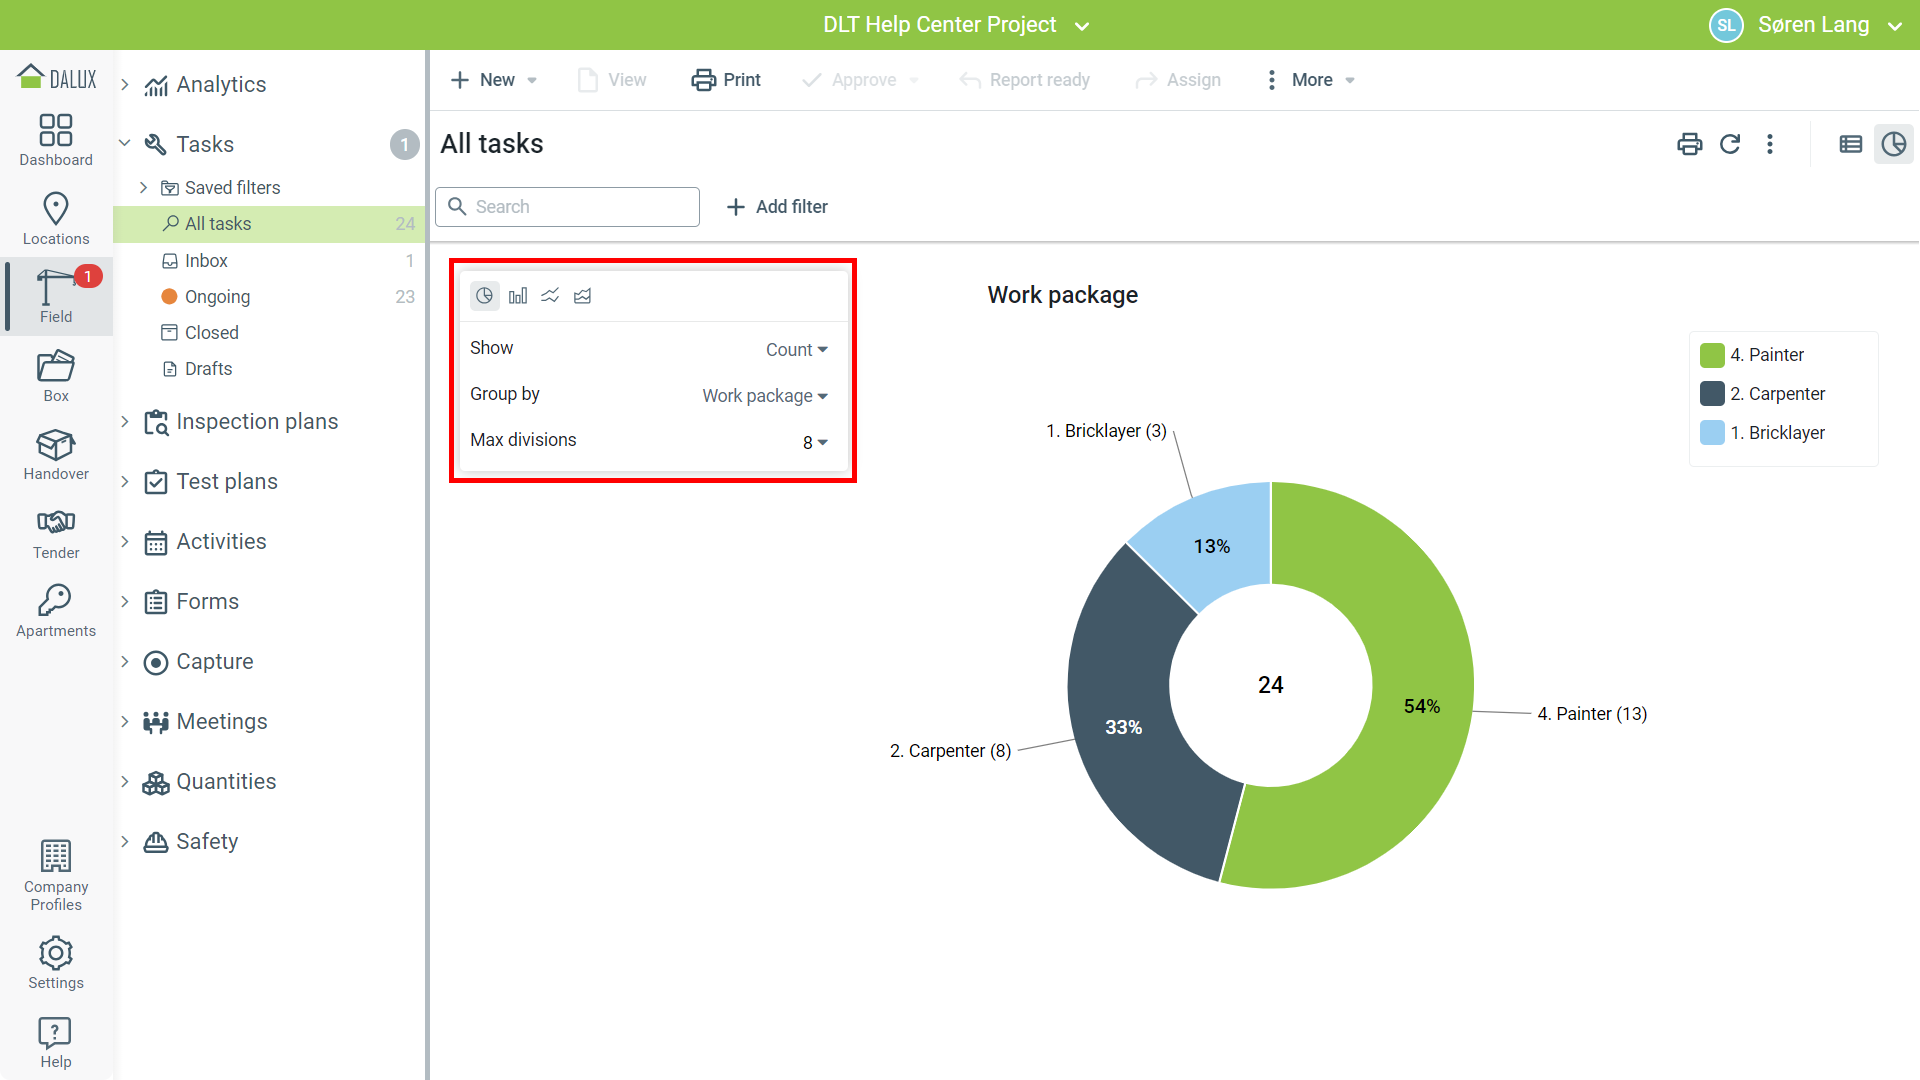Expand the Inspection plans tree node
The height and width of the screenshot is (1080, 1920).
(x=125, y=422)
